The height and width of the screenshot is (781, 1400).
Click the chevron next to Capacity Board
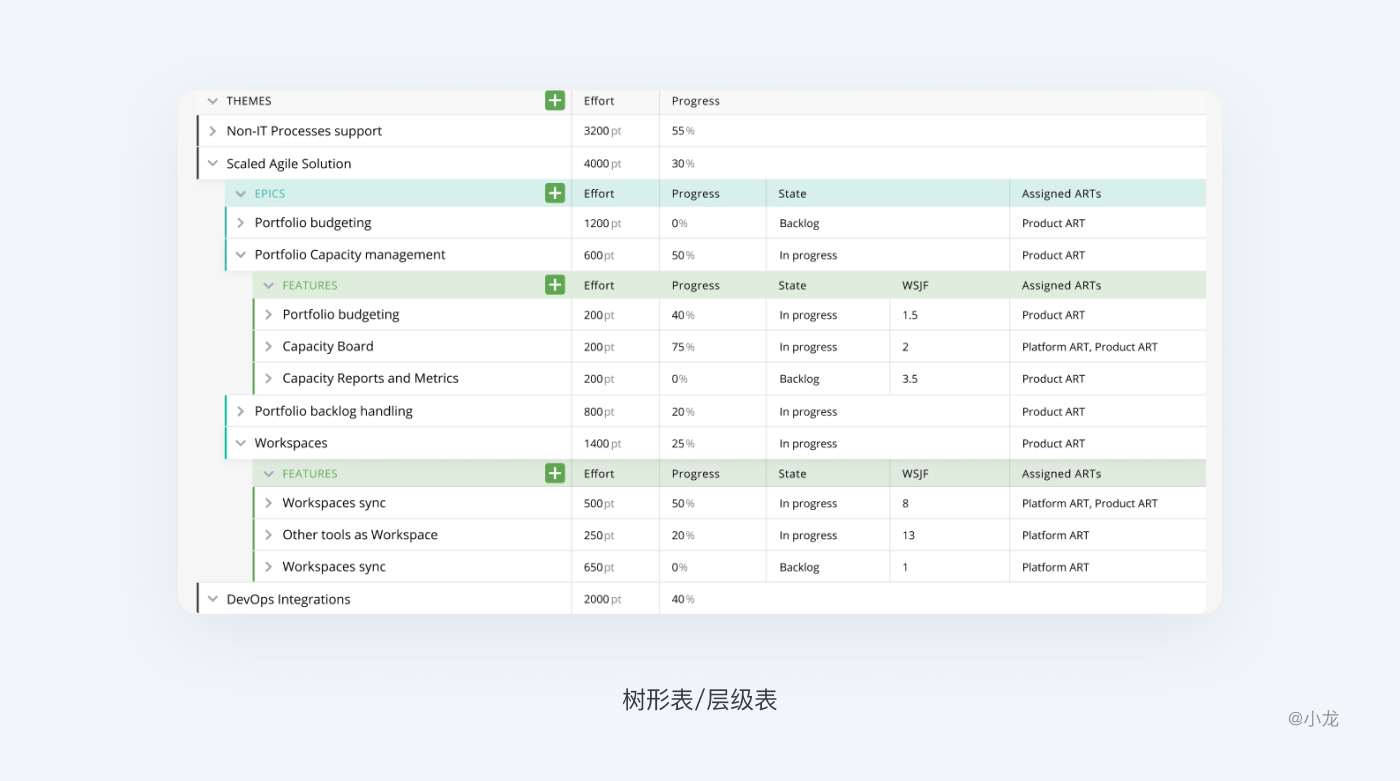[x=268, y=346]
